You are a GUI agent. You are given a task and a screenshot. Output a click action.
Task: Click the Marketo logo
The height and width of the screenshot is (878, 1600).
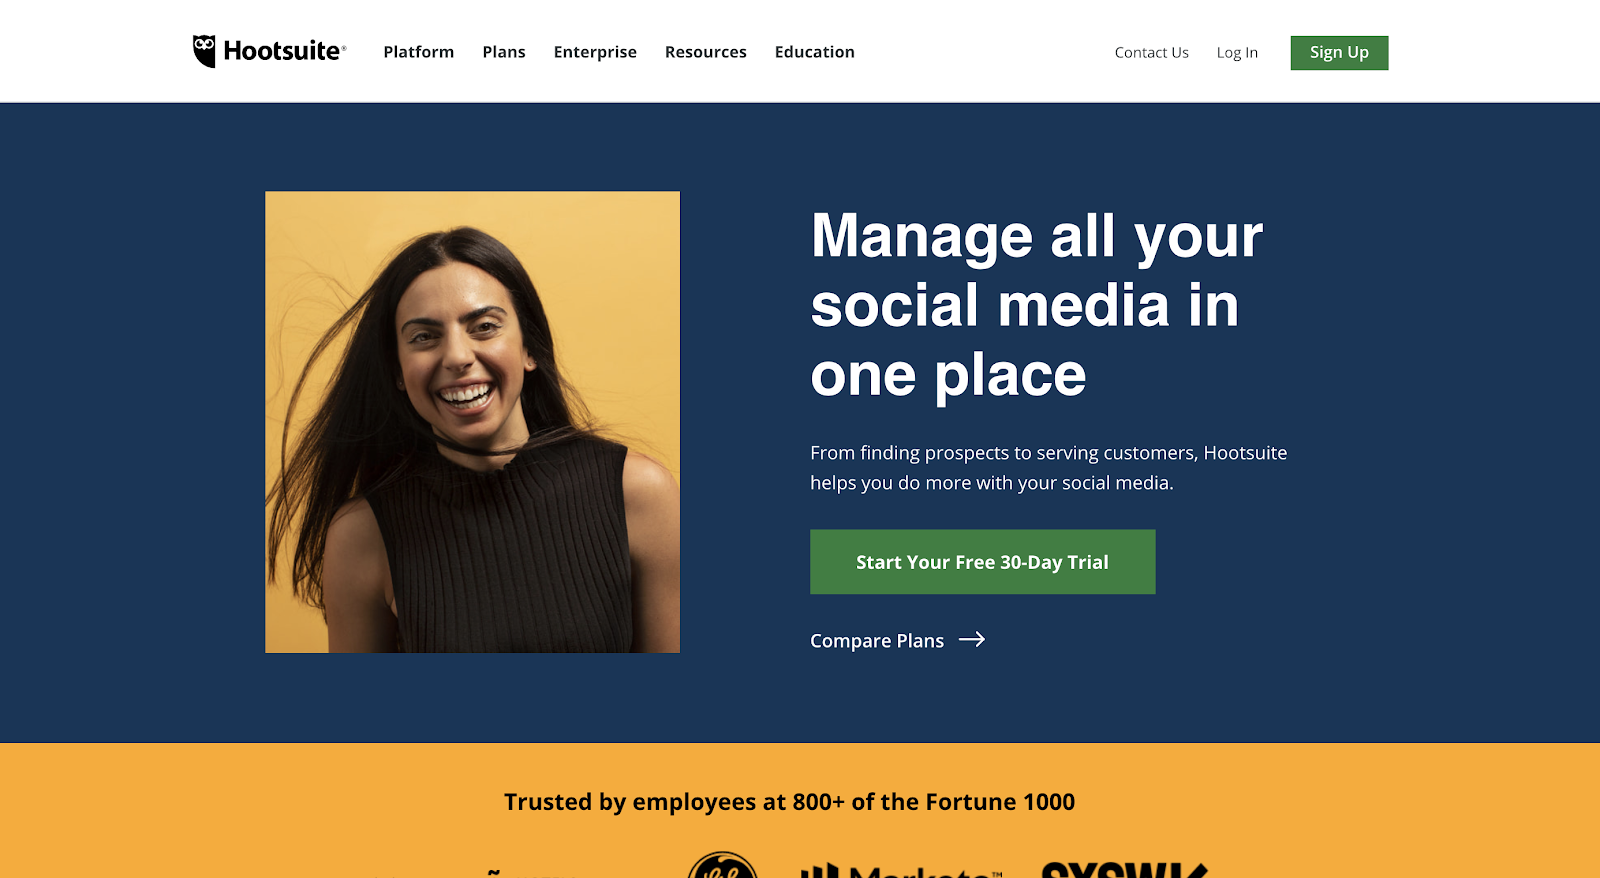901,870
